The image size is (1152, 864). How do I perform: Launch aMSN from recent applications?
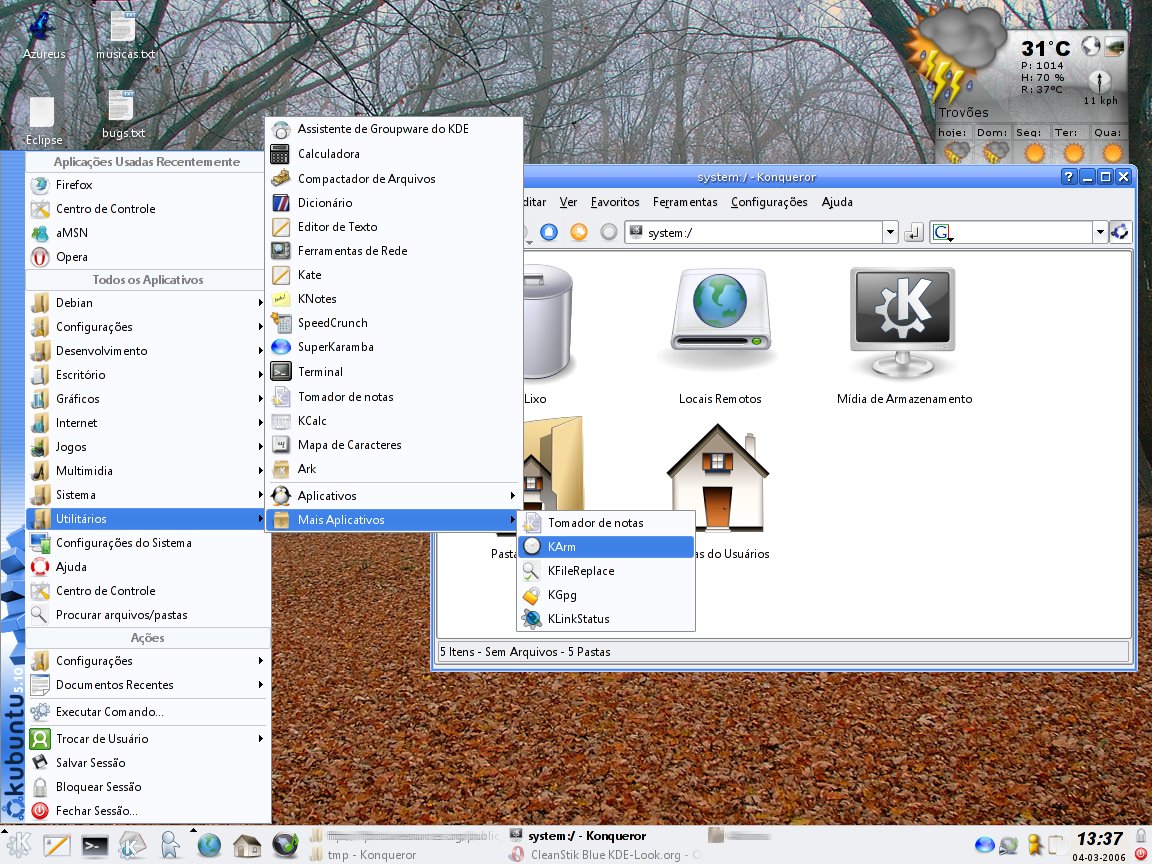(x=145, y=233)
